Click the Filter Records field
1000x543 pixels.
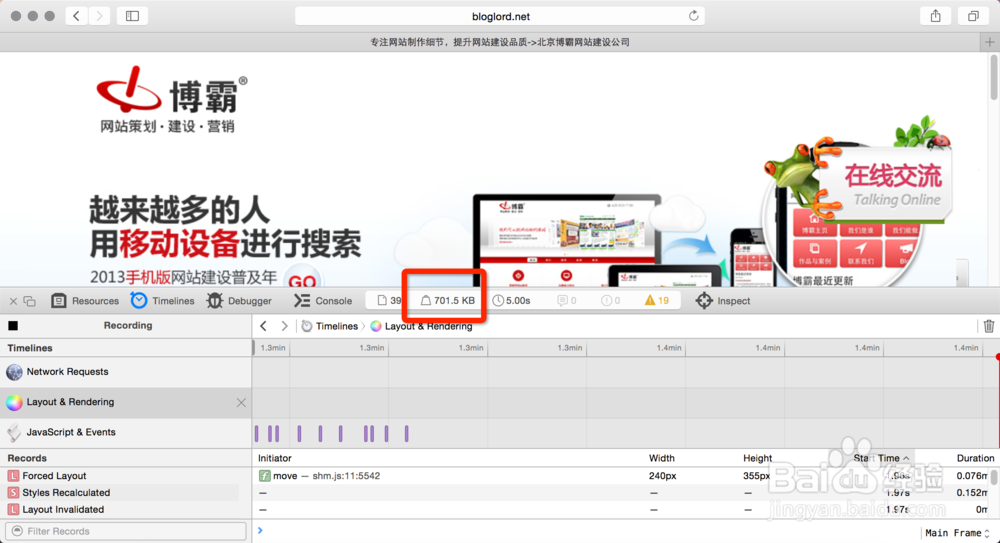click(x=126, y=531)
